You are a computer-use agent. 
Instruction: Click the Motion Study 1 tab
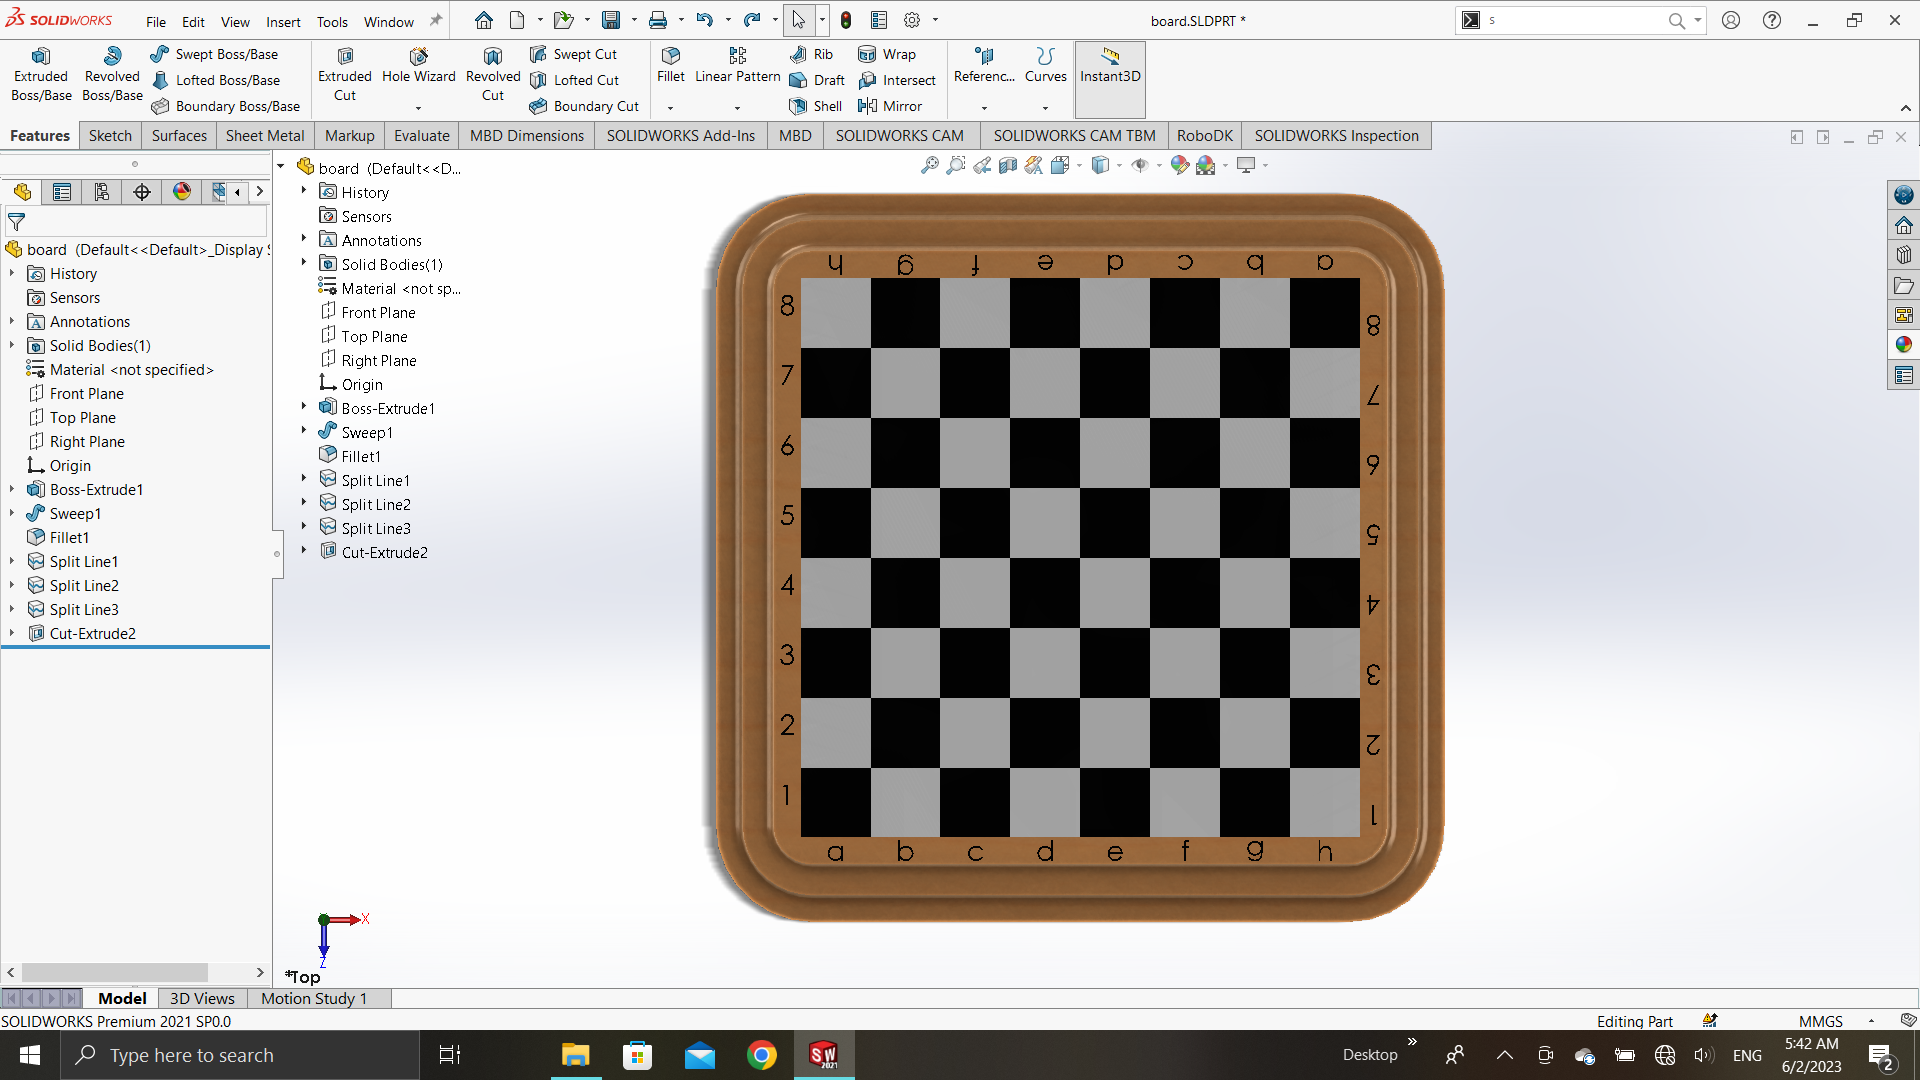click(x=314, y=998)
